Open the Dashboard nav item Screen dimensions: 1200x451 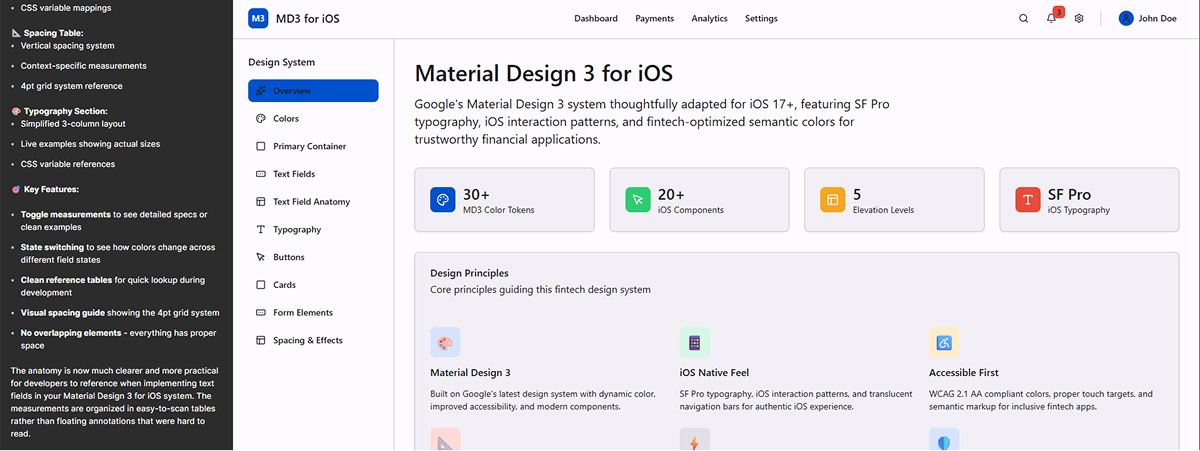(x=595, y=19)
